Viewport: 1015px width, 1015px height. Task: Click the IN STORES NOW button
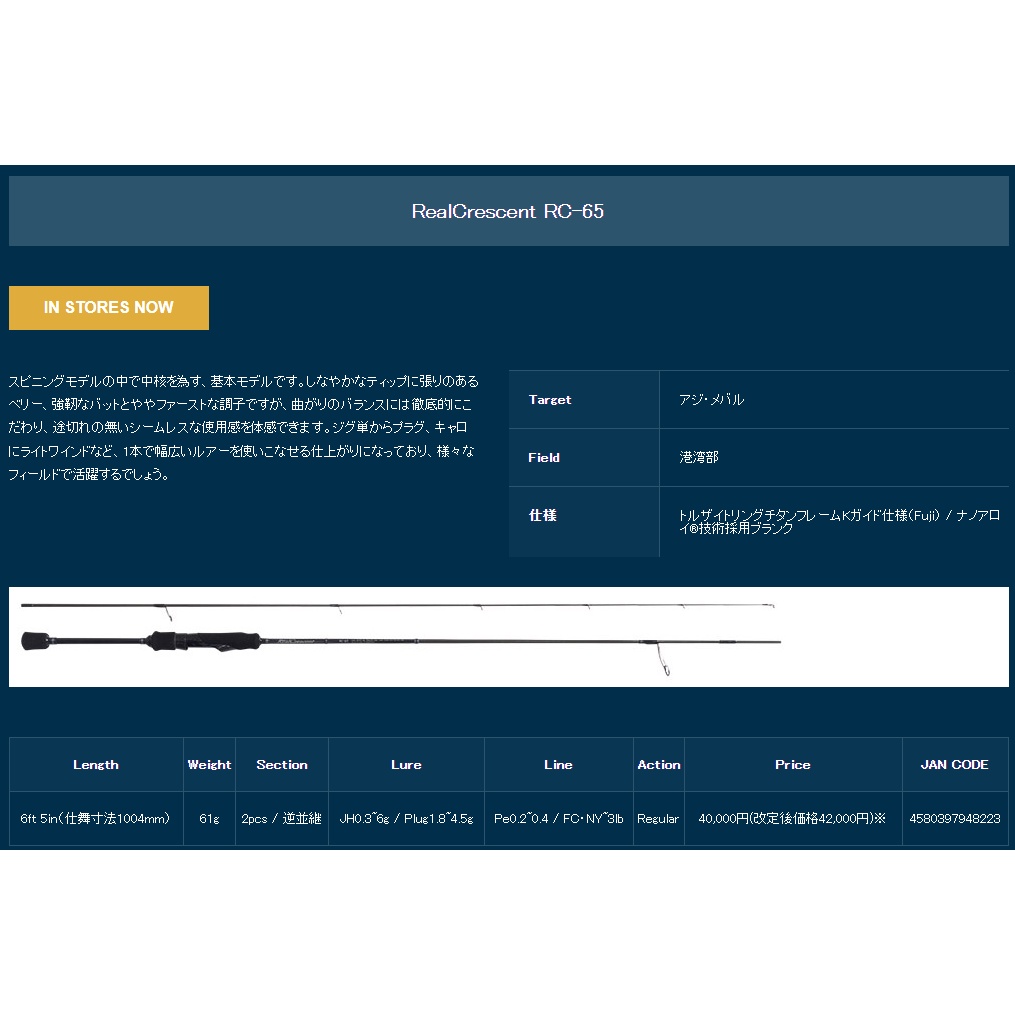pyautogui.click(x=108, y=308)
